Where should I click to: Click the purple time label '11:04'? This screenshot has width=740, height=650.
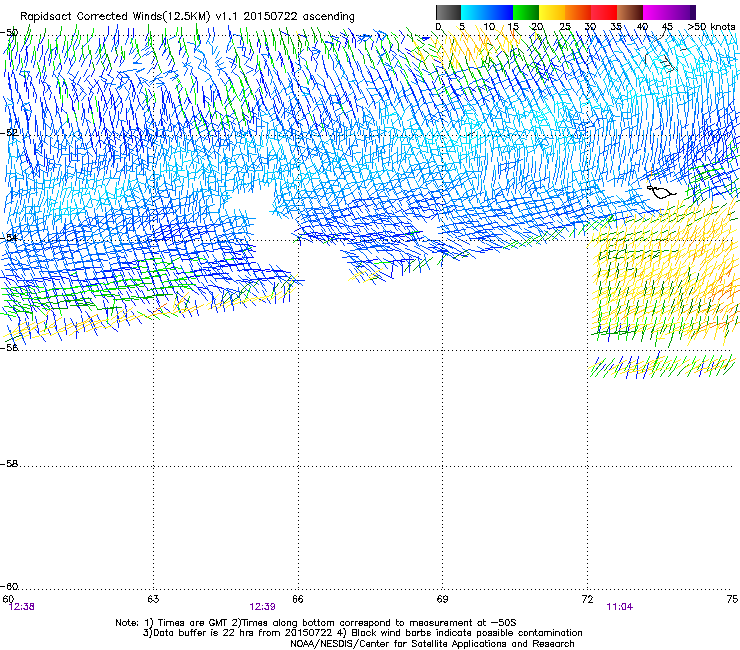(620, 607)
